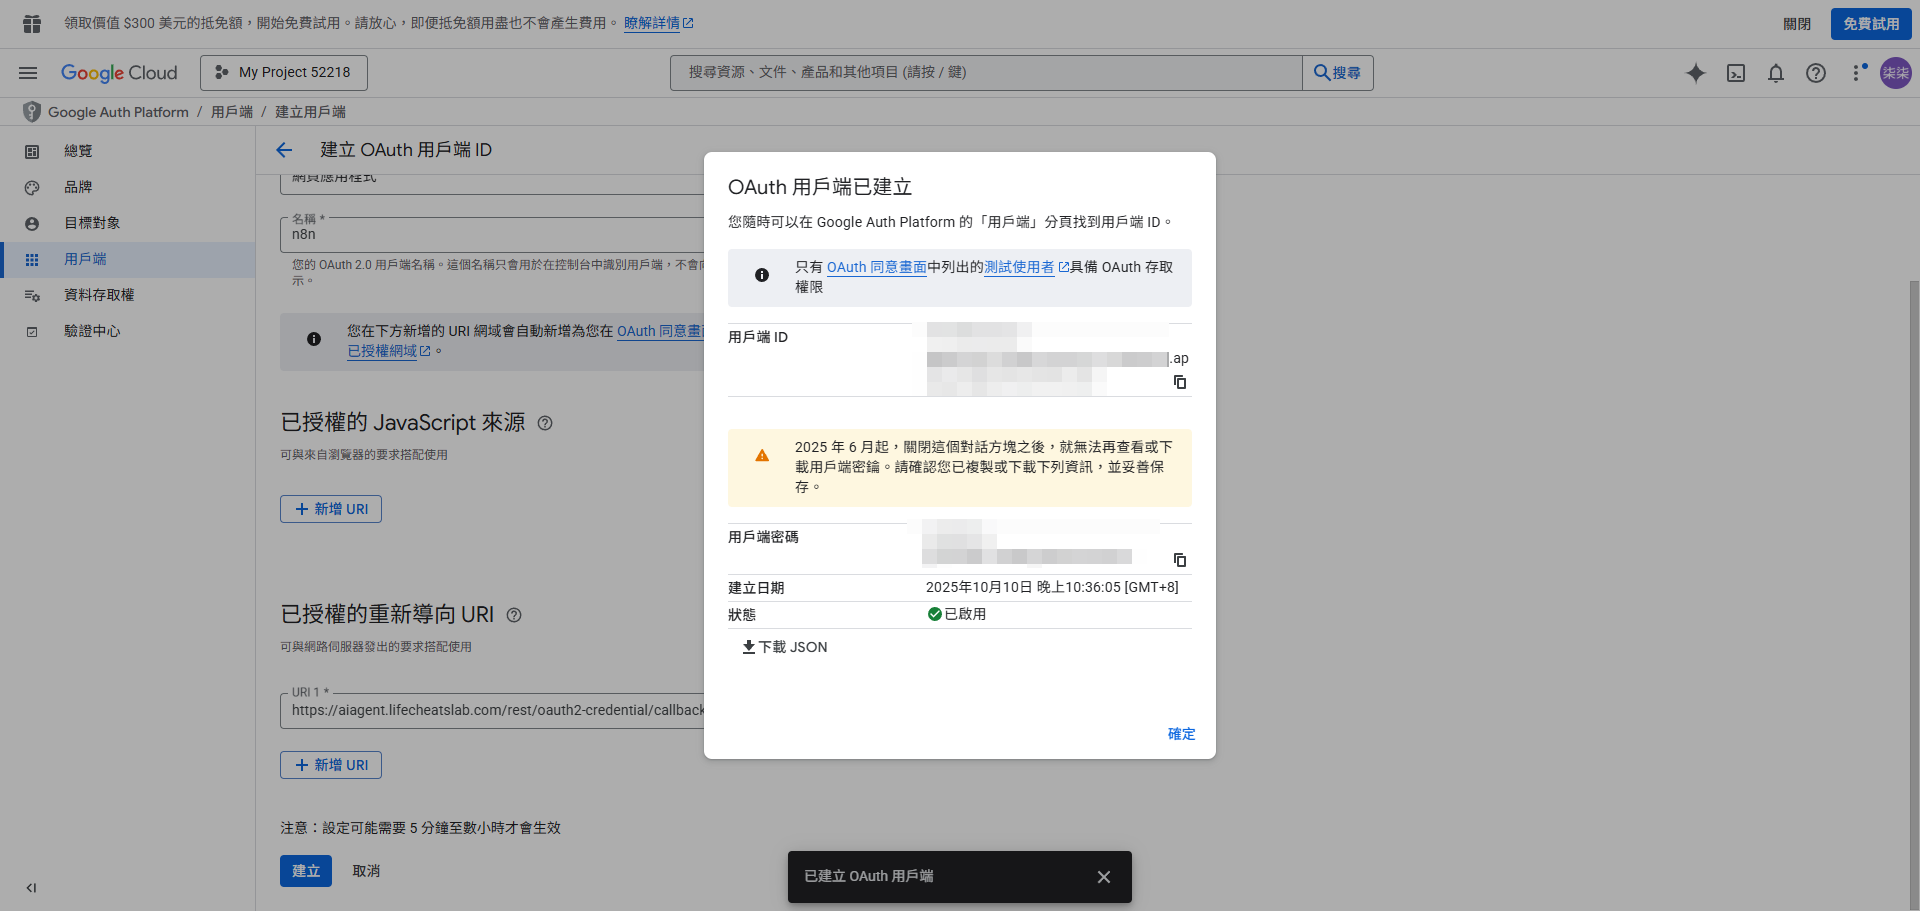Click the search resources input field

(985, 72)
